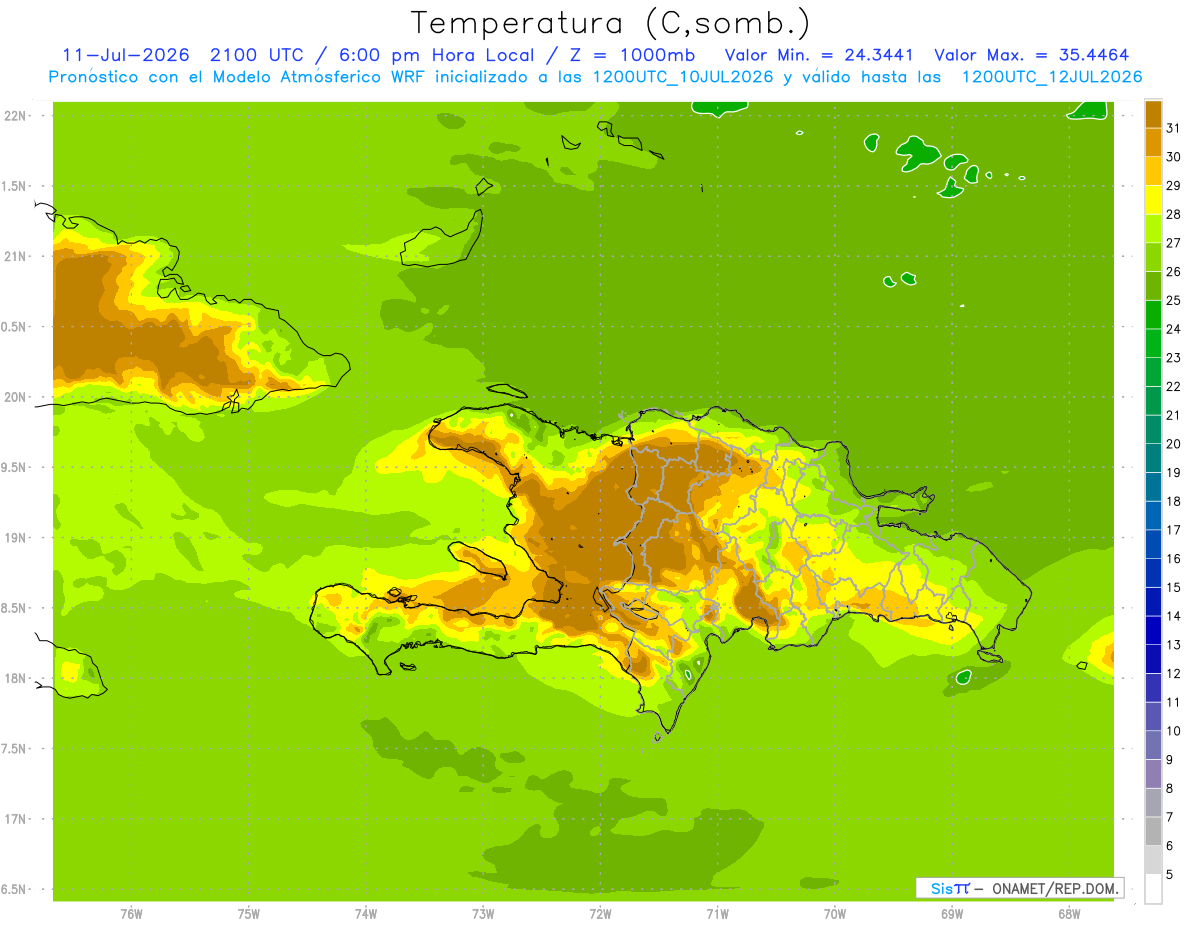Click the legend value '15'

[x=1174, y=587]
